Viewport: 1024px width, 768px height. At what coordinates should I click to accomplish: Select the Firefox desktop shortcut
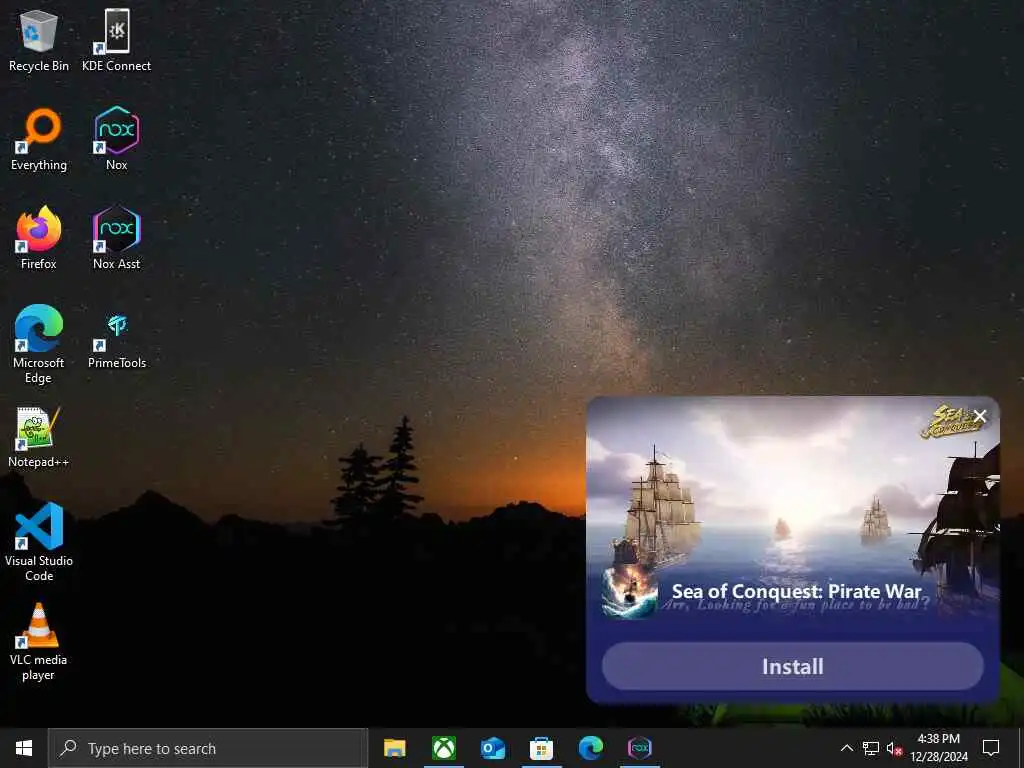pyautogui.click(x=39, y=238)
